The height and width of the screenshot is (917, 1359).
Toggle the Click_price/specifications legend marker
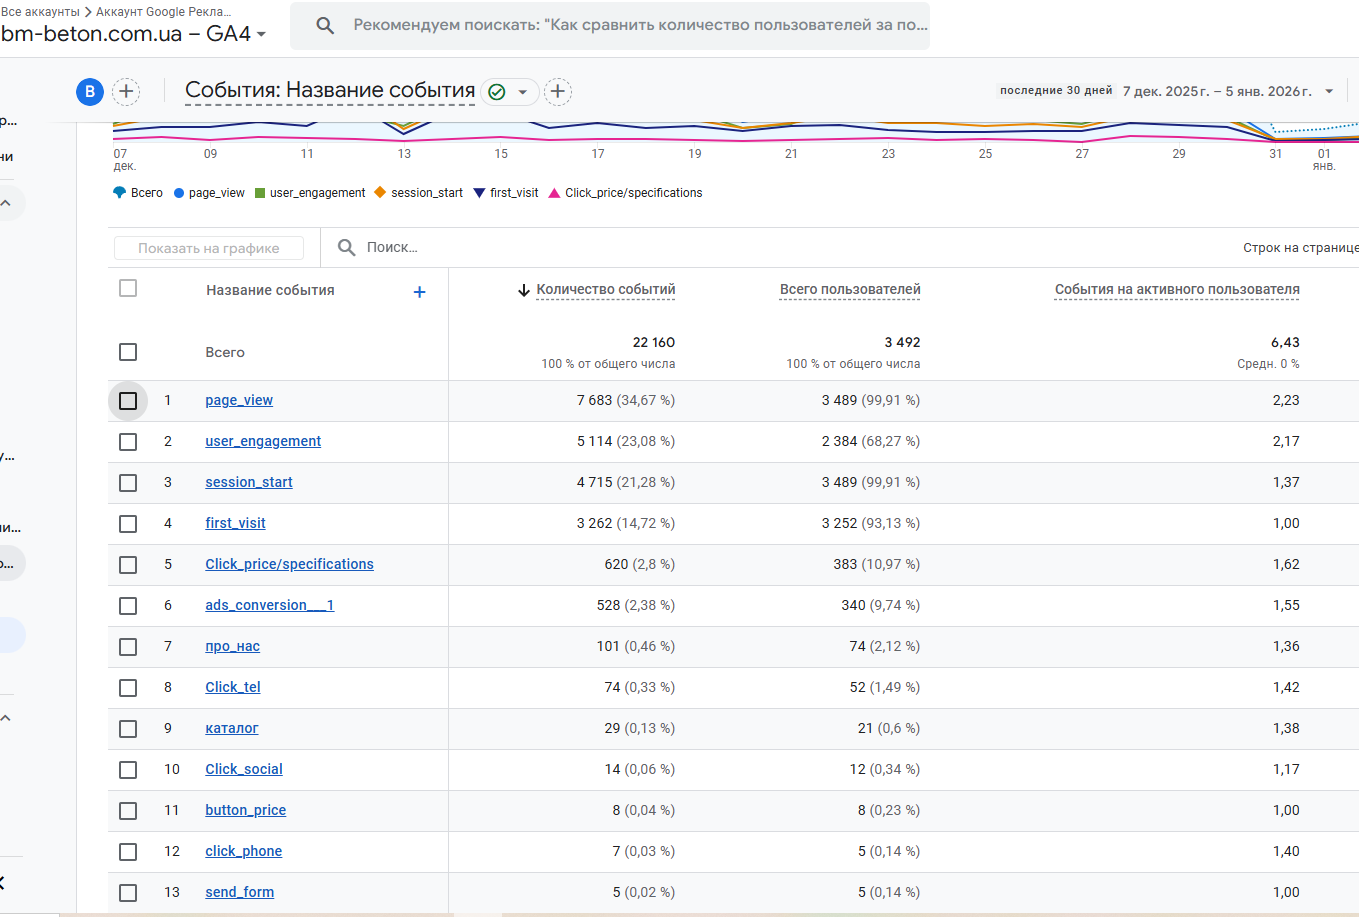[x=554, y=193]
